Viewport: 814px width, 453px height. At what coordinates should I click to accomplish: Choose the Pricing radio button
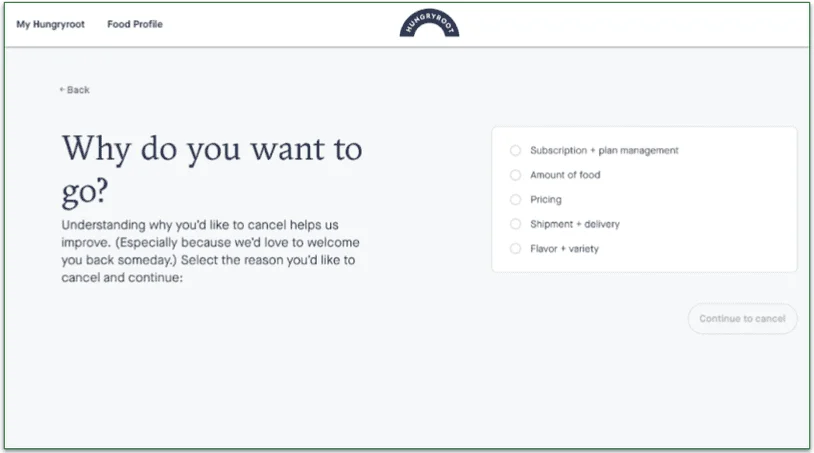coord(516,200)
